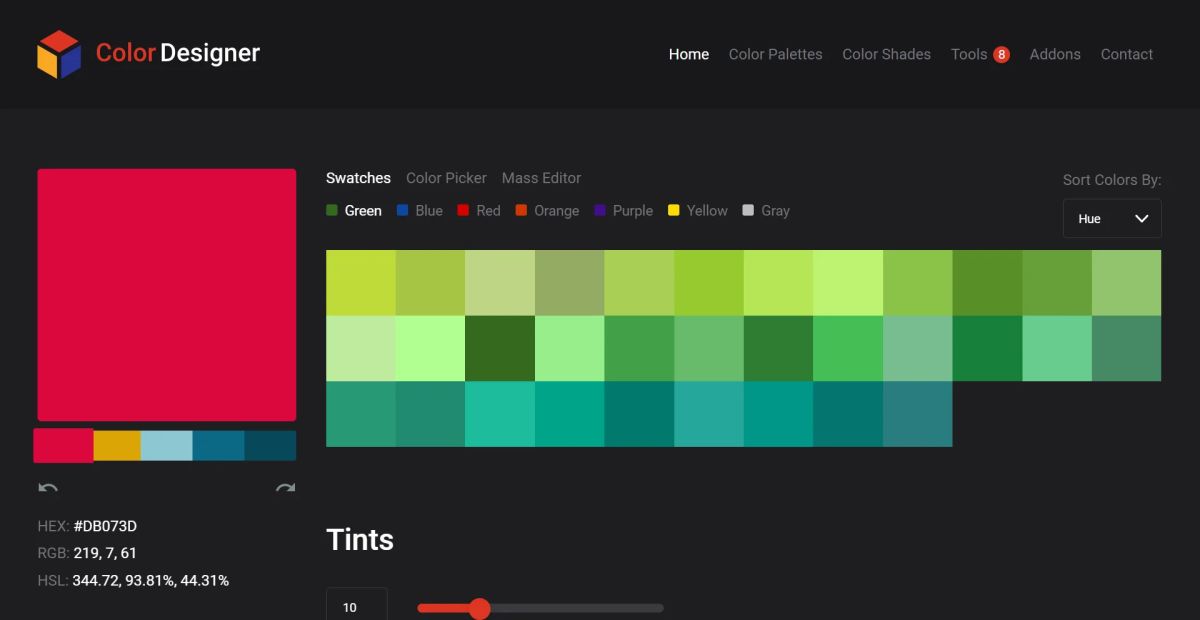Pick the first swatch in third teal row
1200x620 pixels.
361,414
